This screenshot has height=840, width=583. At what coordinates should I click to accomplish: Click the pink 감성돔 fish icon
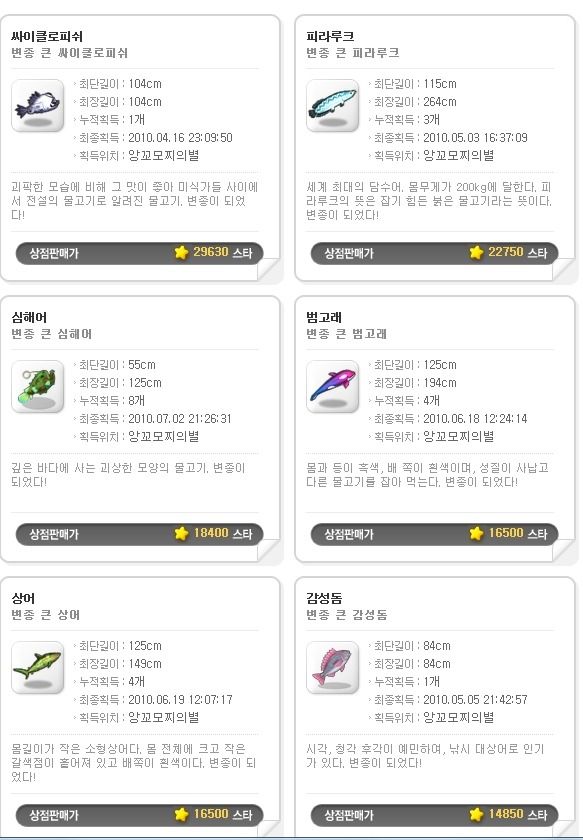(333, 668)
